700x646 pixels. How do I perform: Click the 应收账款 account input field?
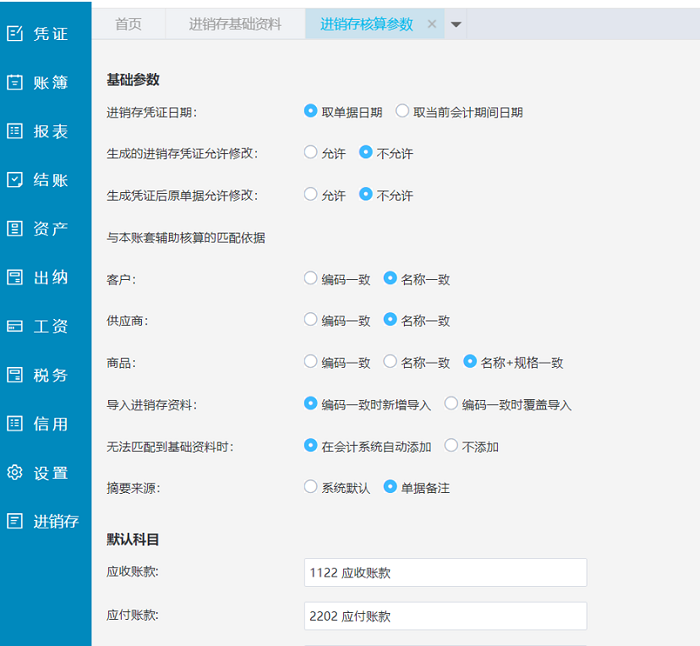[445, 573]
